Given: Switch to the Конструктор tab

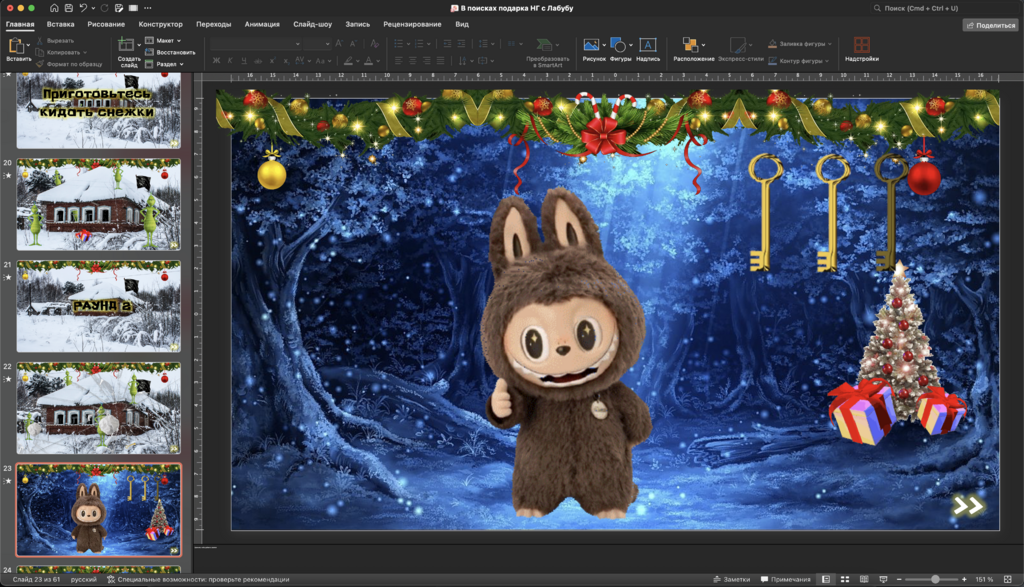Looking at the screenshot, I should 161,24.
